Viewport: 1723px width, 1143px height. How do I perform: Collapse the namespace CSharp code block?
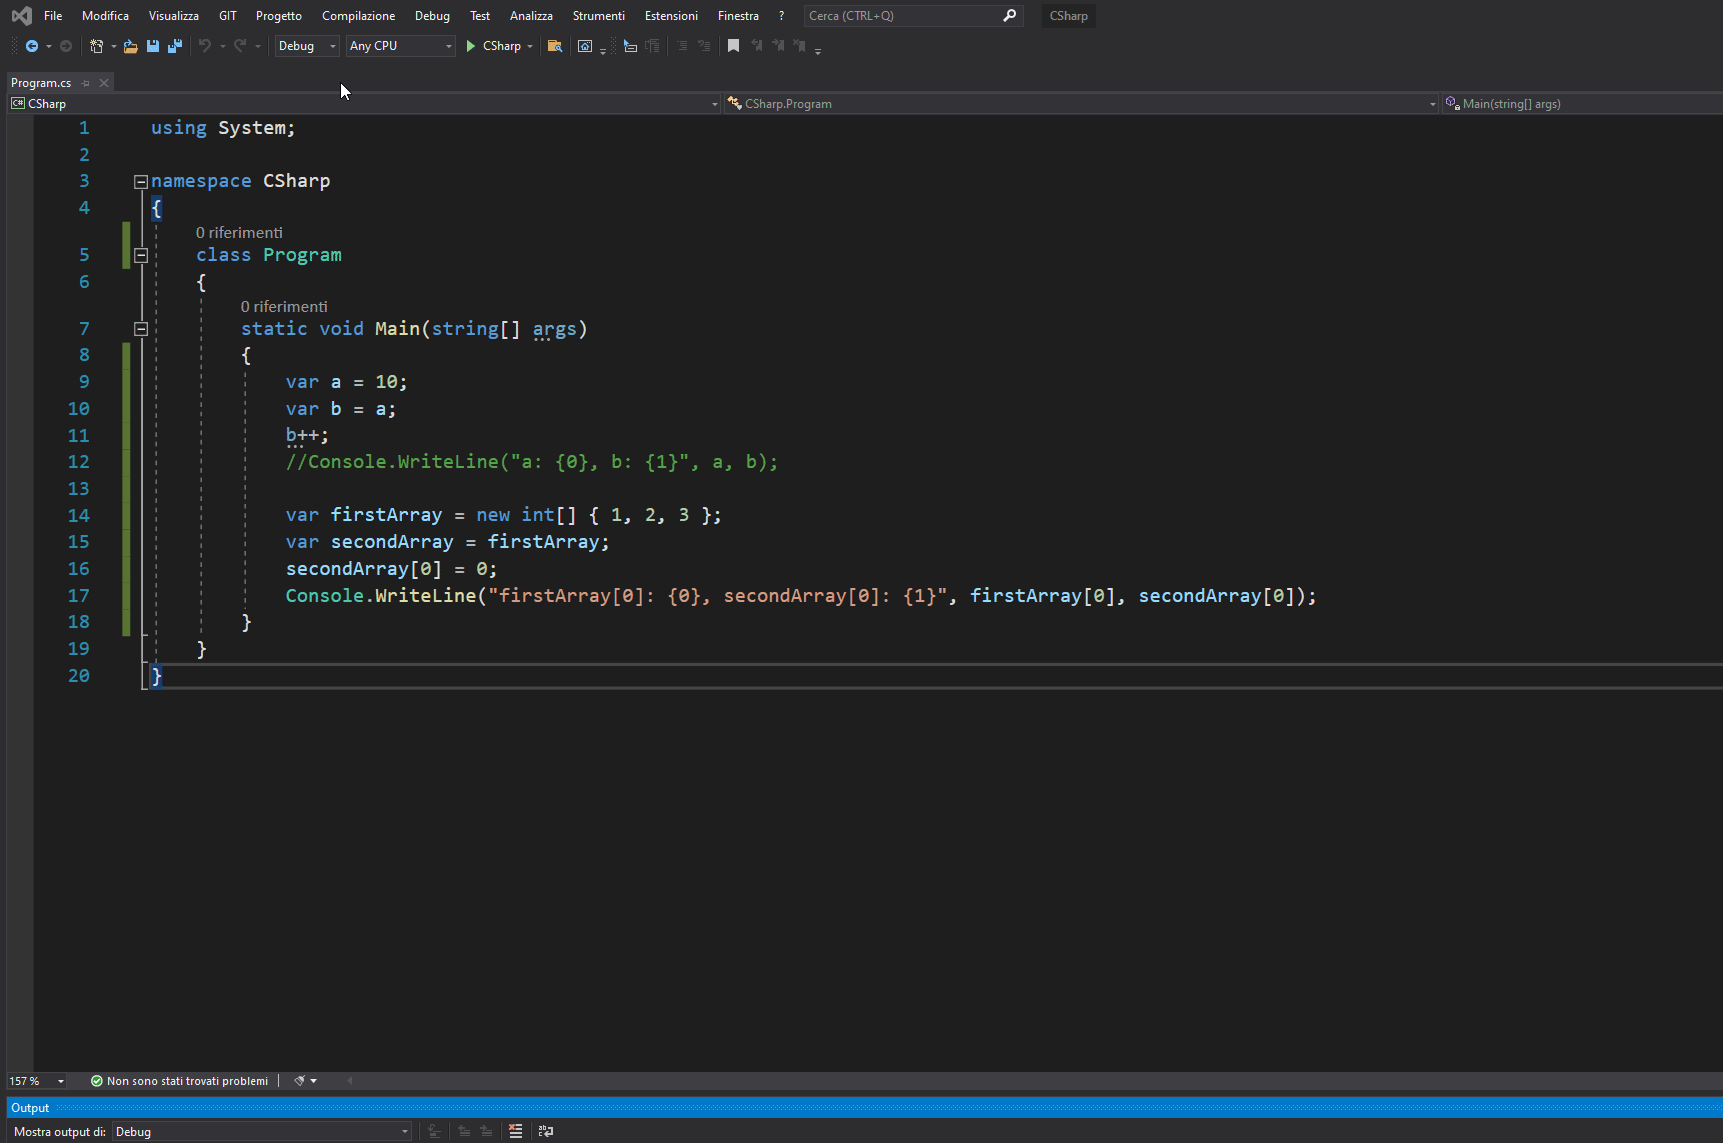pos(141,182)
